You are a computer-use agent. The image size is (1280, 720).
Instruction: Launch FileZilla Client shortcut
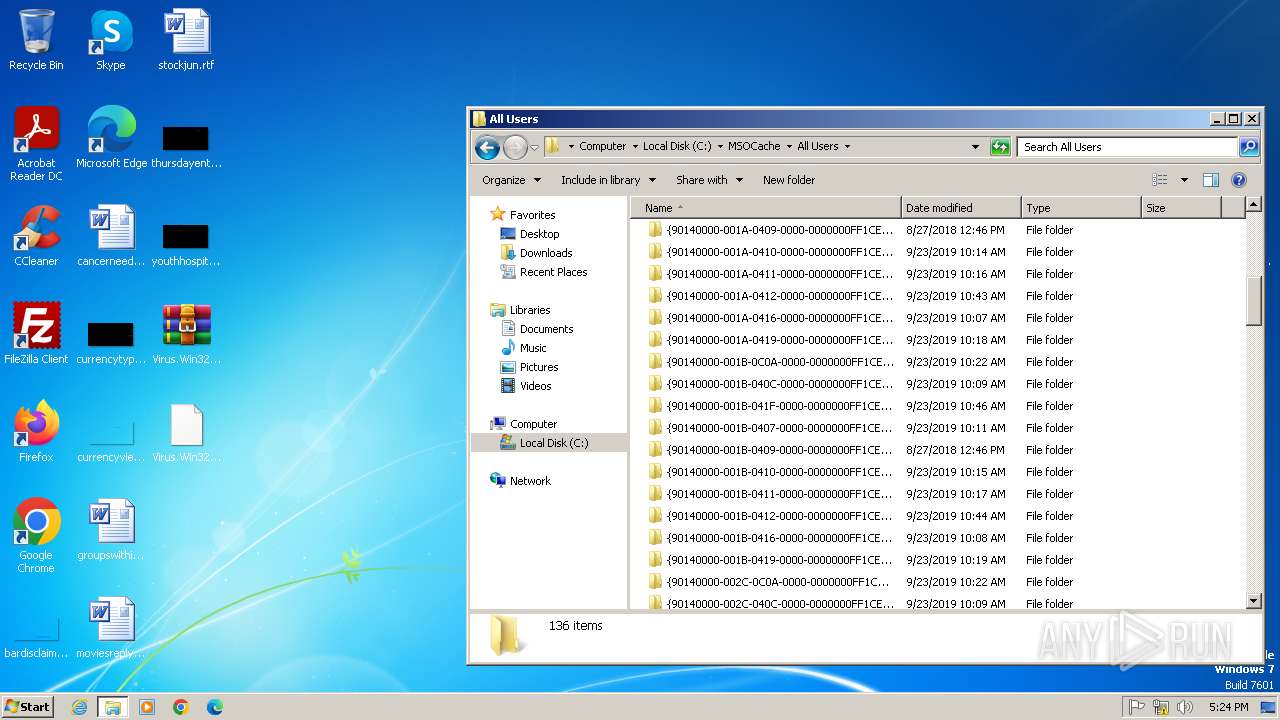36,334
